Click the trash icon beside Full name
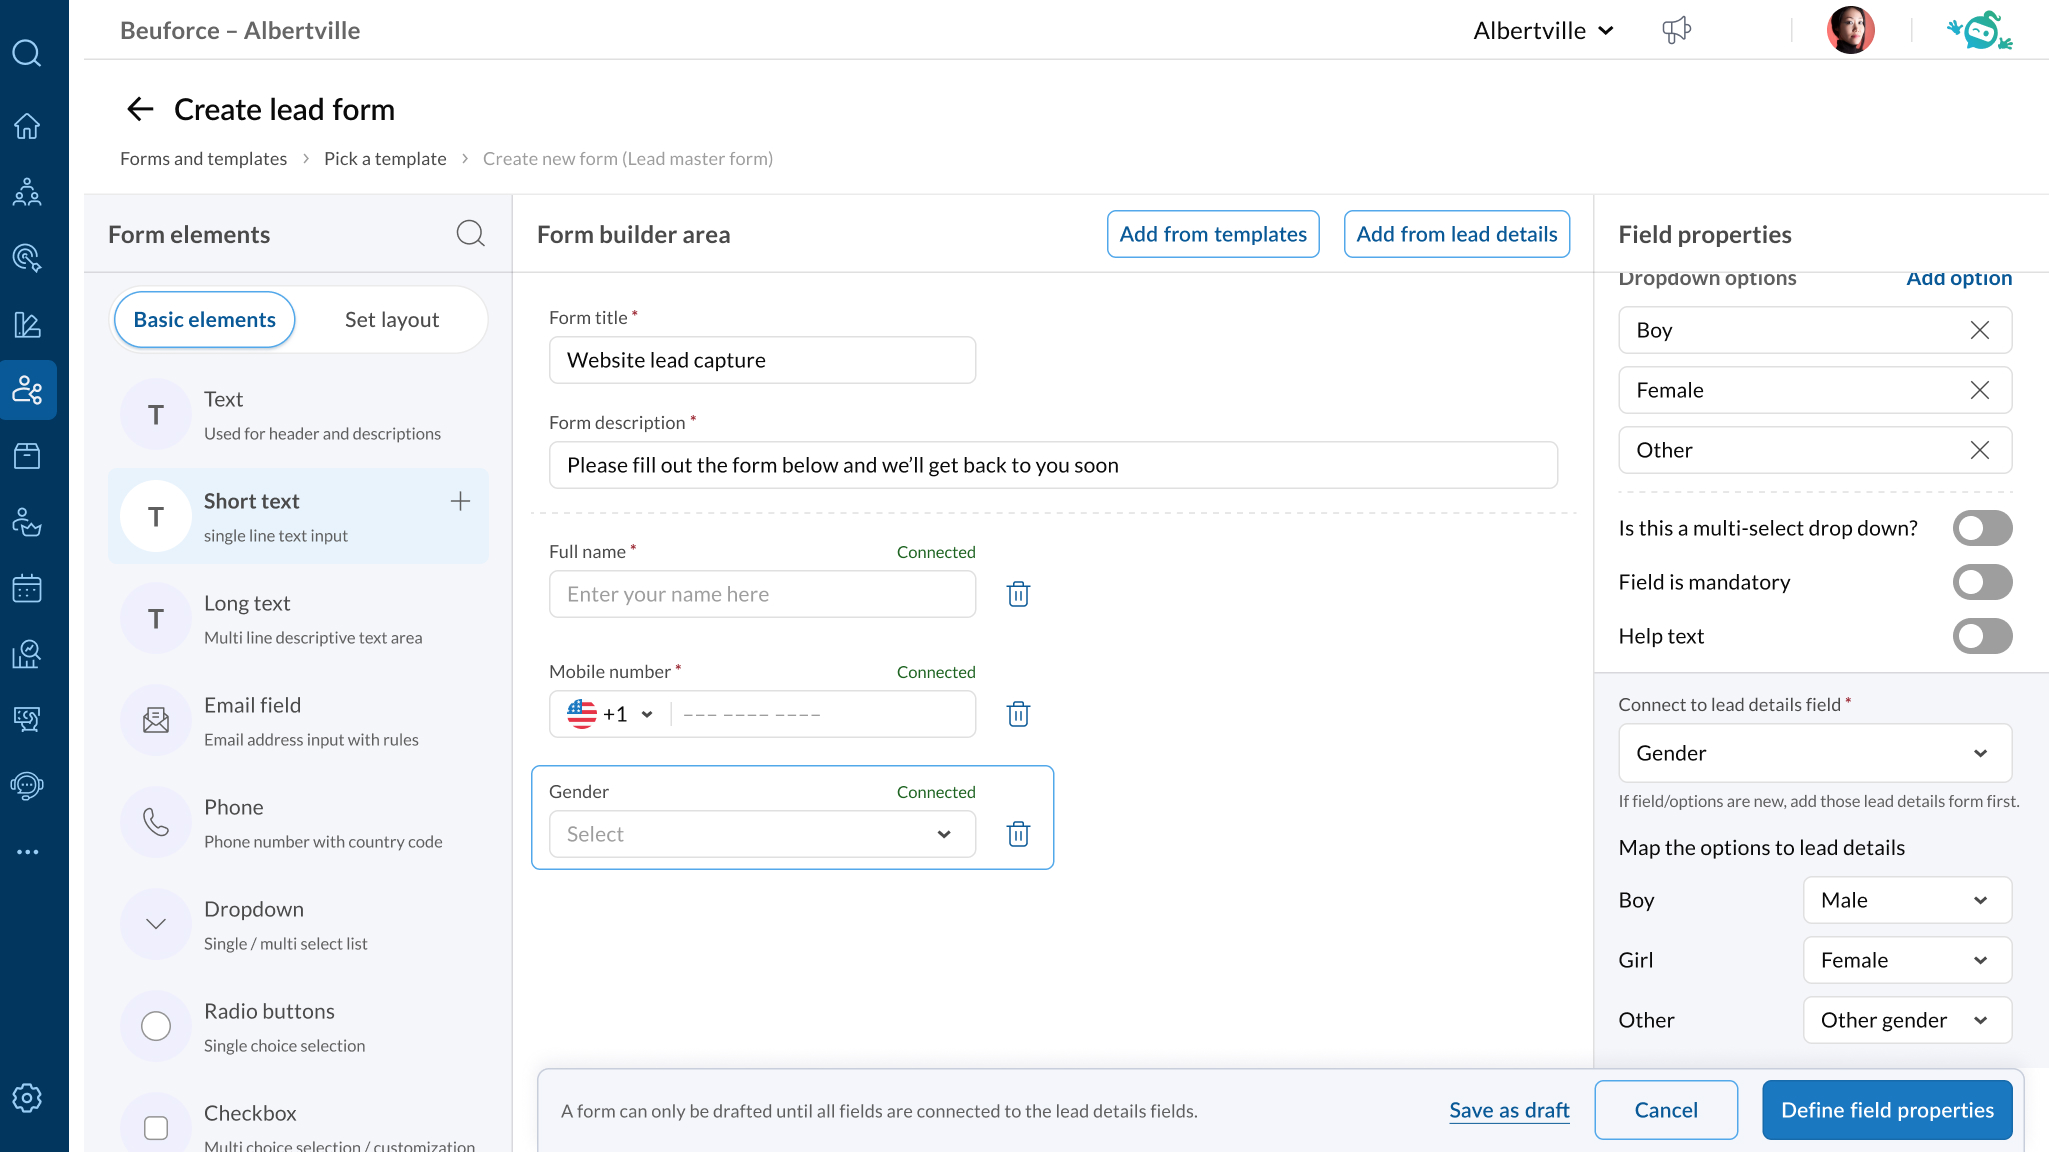Viewport: 2049px width, 1152px height. [x=1018, y=594]
